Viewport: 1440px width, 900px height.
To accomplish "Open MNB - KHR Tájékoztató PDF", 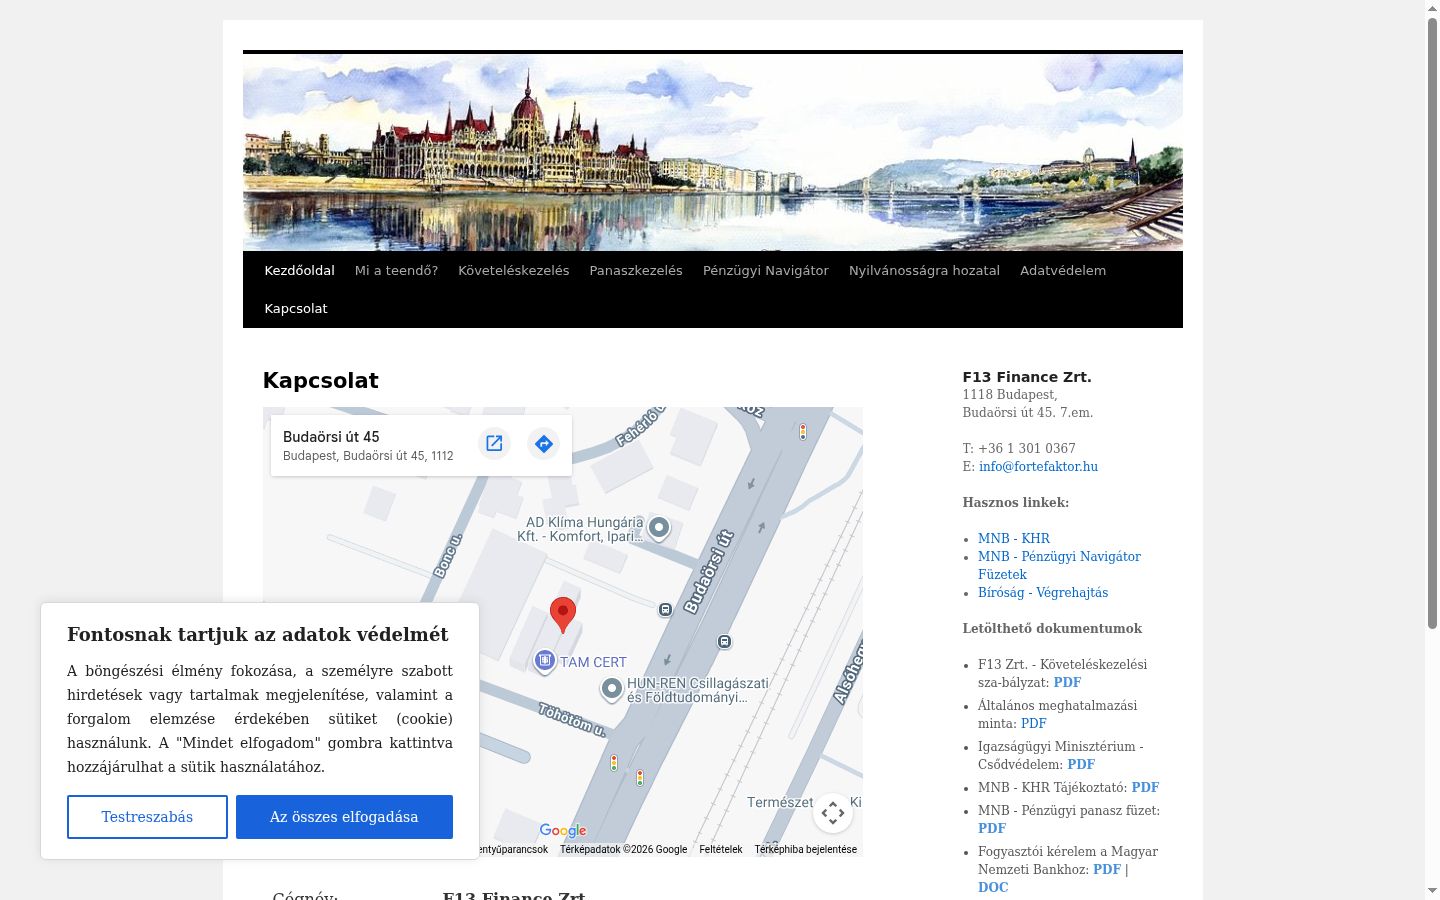I will click(x=1145, y=787).
